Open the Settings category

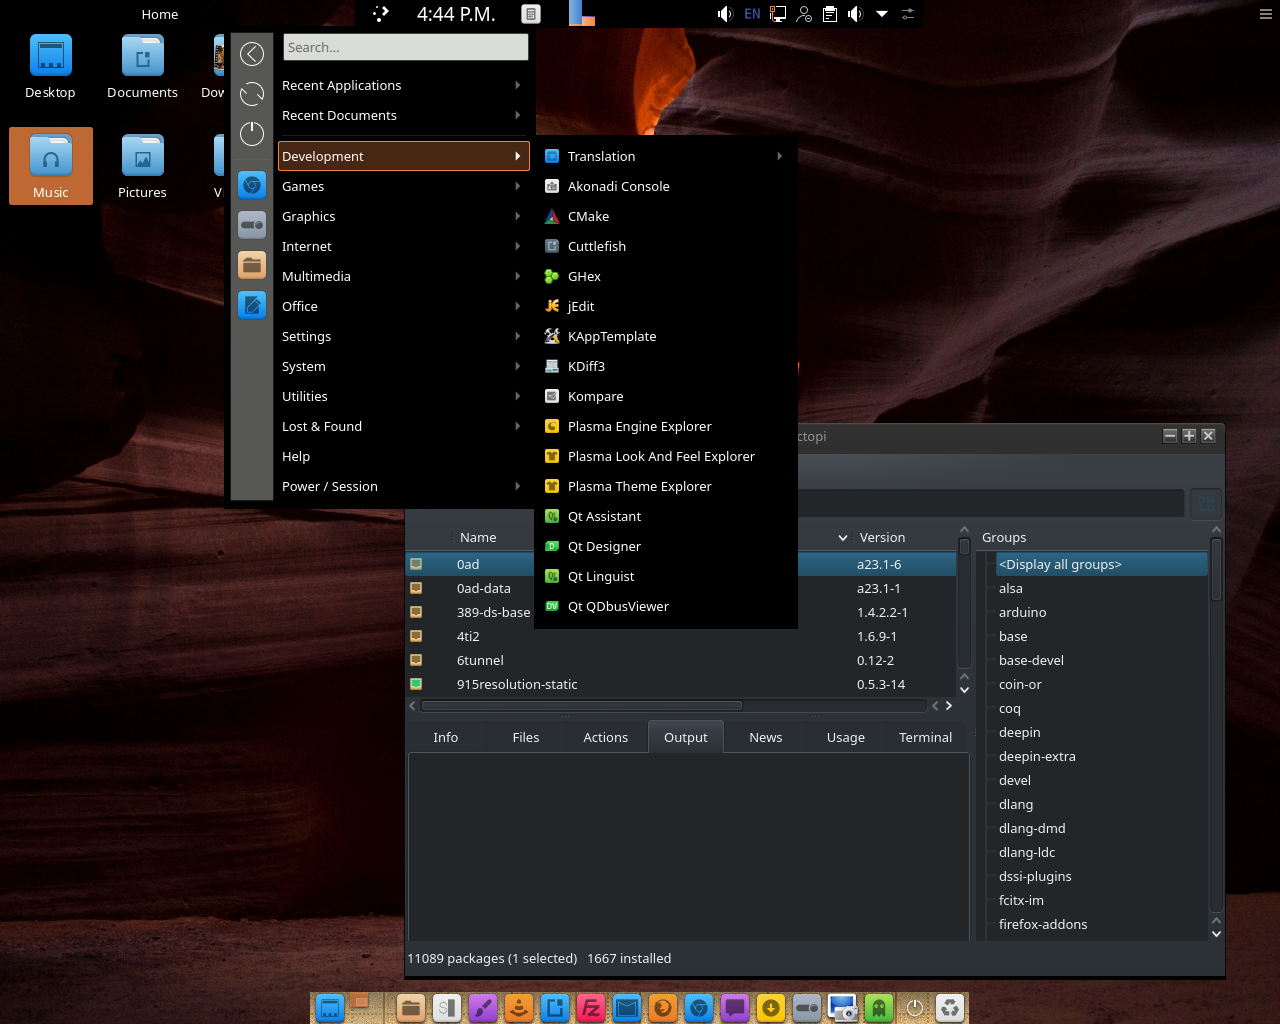coord(404,336)
